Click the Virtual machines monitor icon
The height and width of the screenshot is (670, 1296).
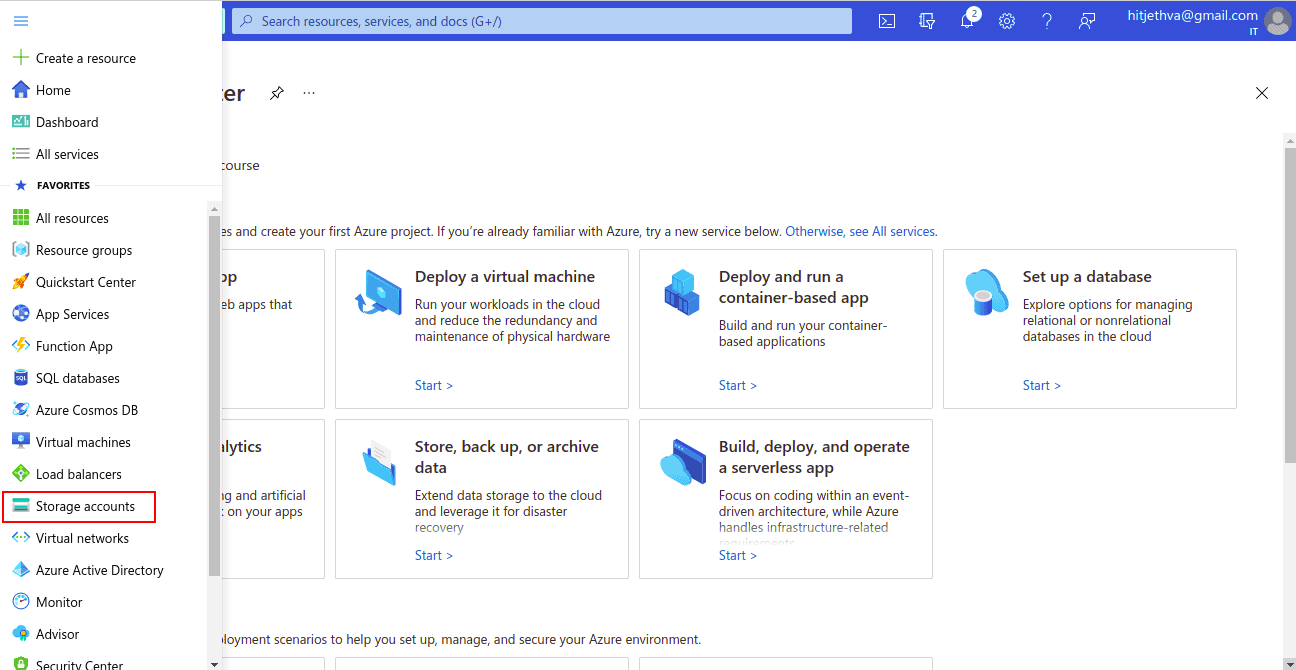pyautogui.click(x=20, y=442)
